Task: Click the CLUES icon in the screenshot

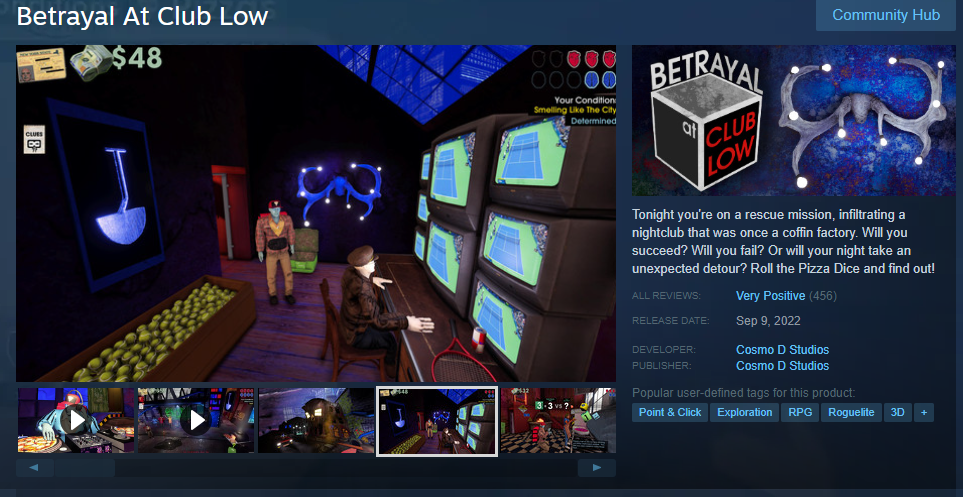Action: (x=34, y=139)
